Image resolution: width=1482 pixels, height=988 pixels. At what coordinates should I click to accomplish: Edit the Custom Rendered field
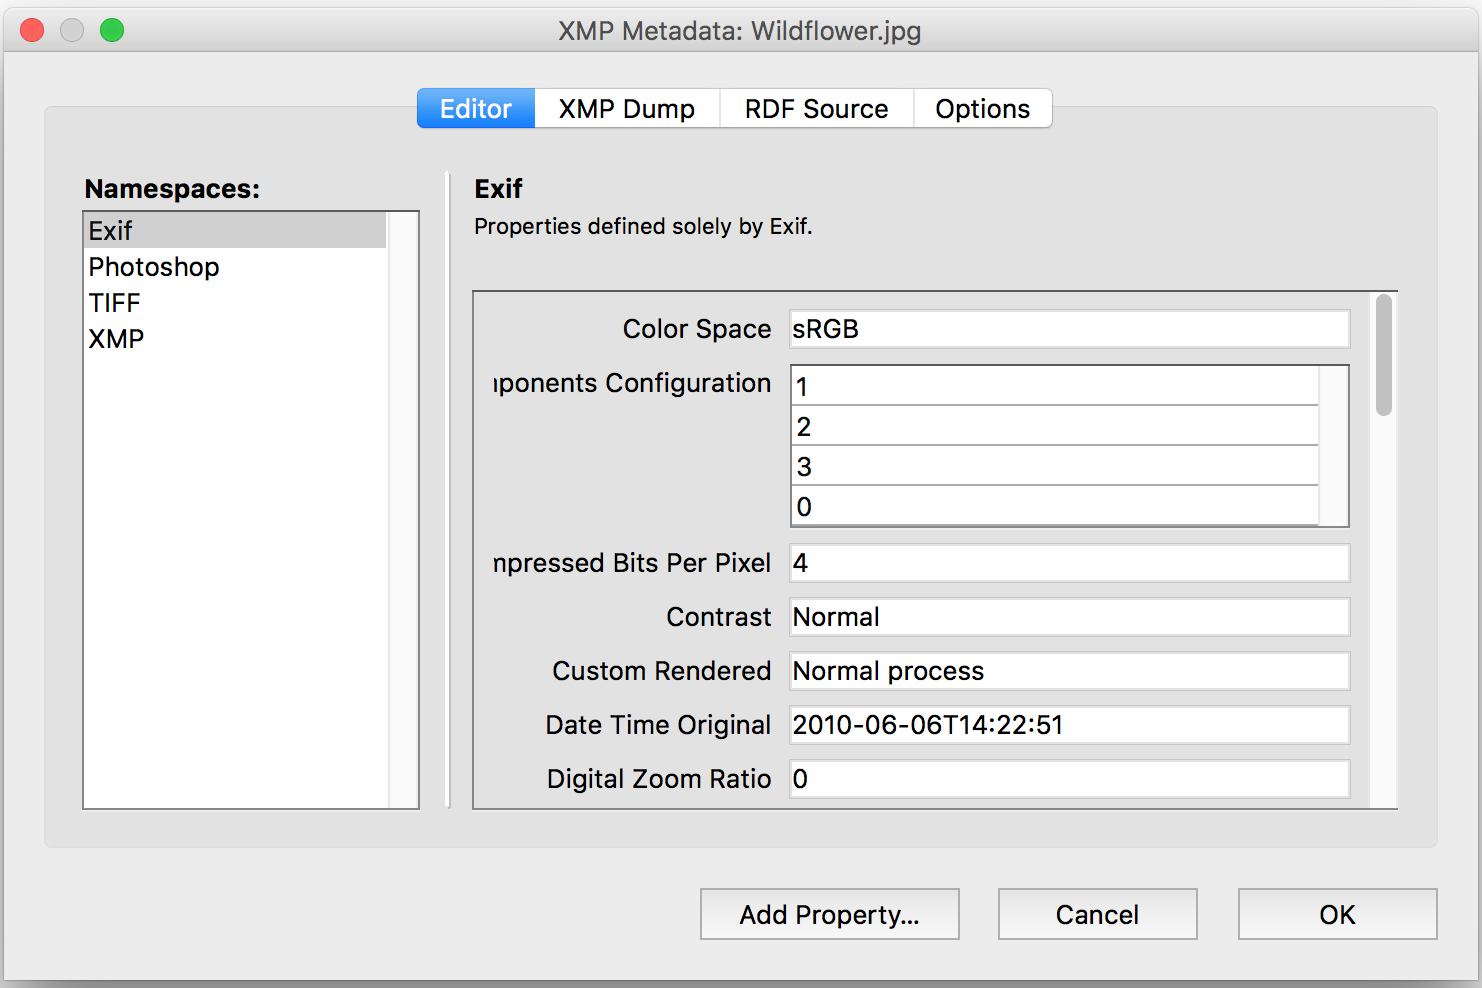tap(1070, 671)
